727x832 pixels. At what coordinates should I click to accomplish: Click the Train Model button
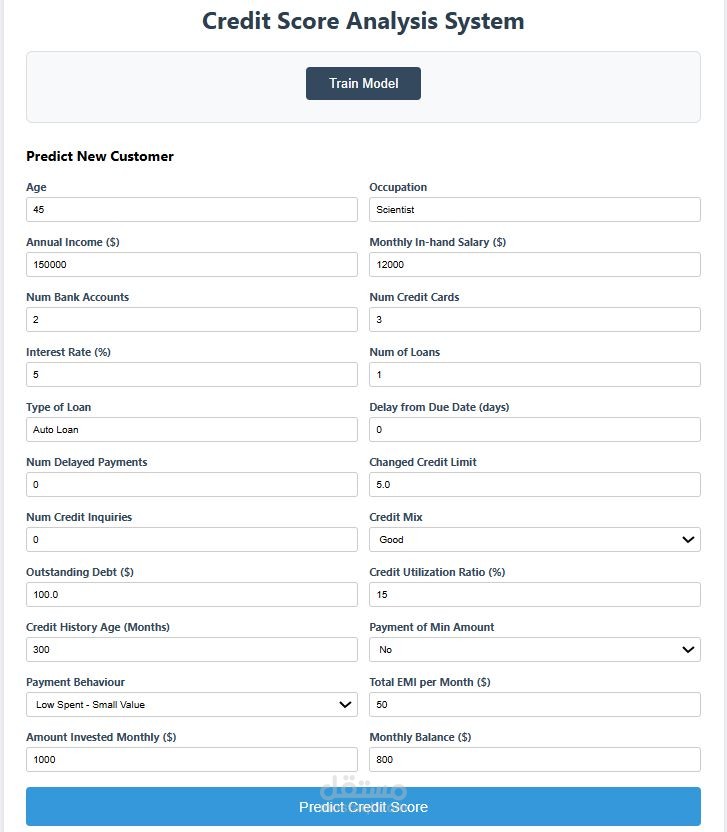(362, 83)
